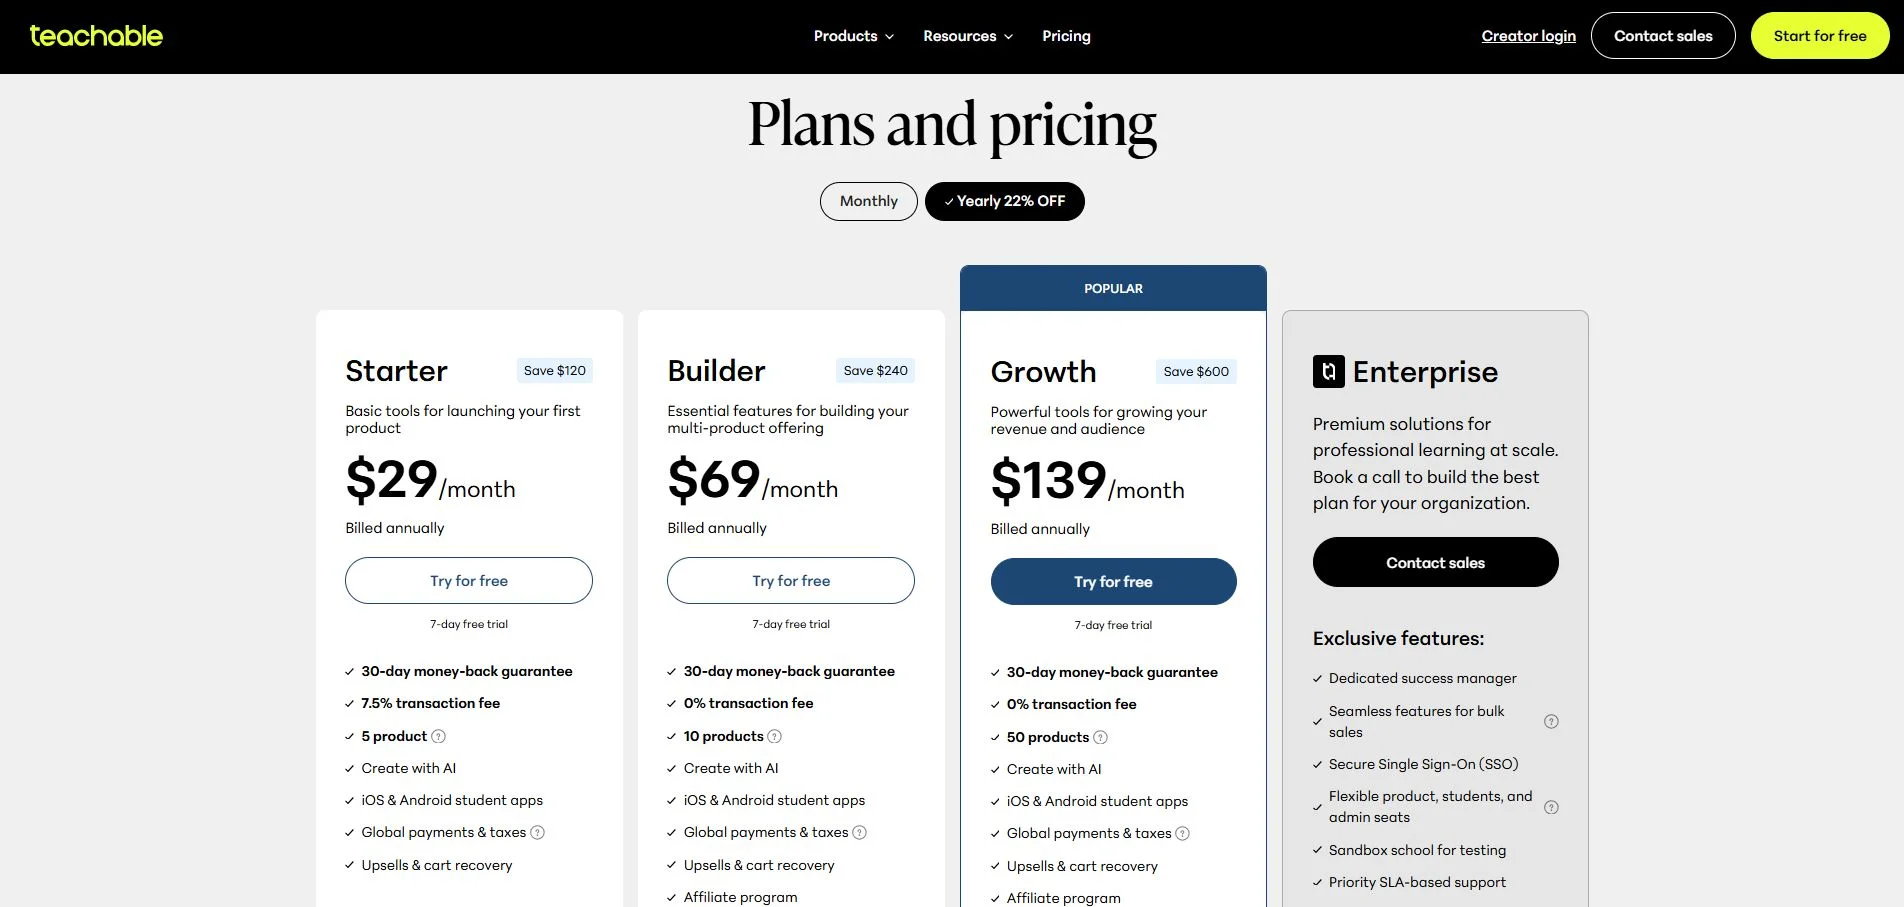
Task: Try the Builder plan for free
Action: 790,580
